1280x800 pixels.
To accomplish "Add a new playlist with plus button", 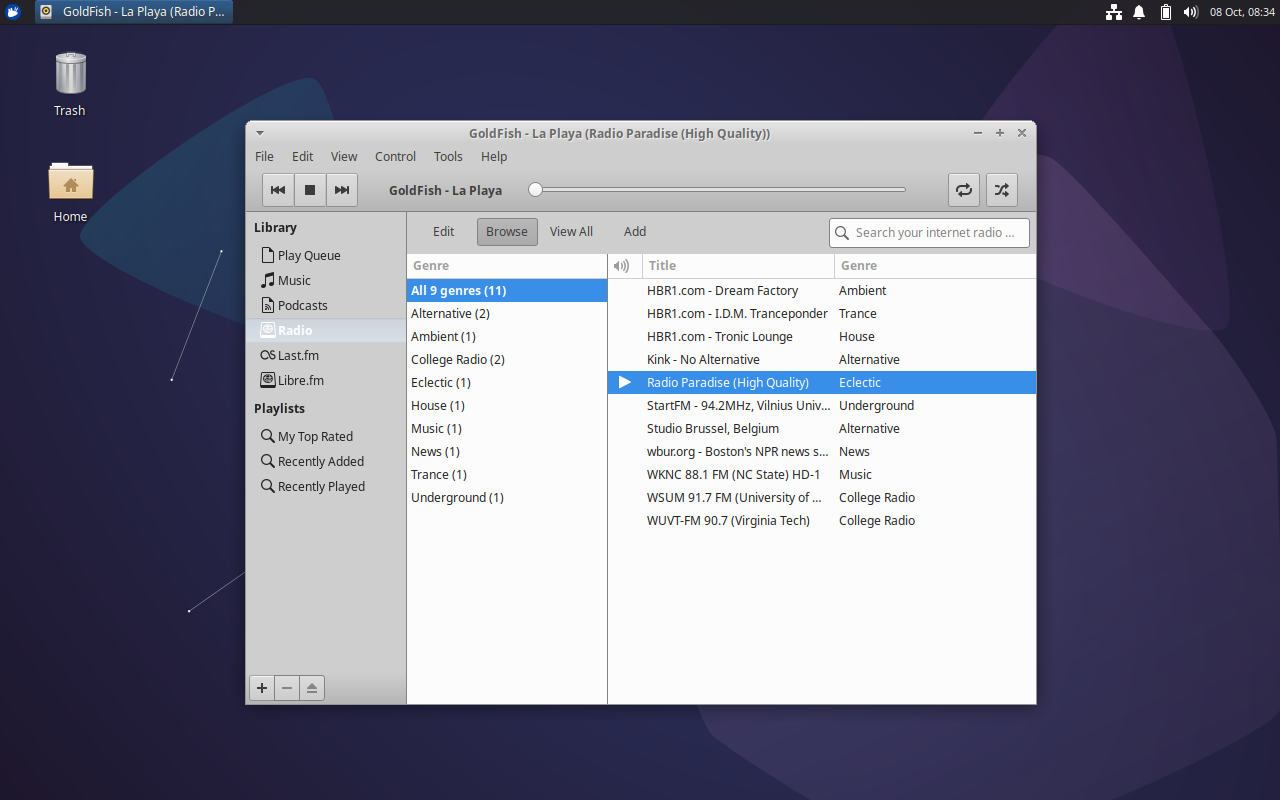I will tap(262, 688).
